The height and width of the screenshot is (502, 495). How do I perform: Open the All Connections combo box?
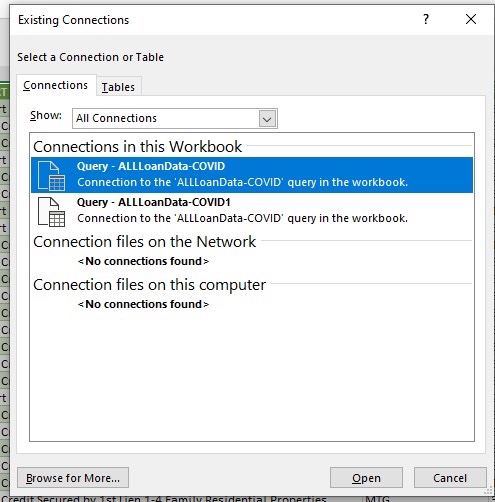(x=175, y=119)
